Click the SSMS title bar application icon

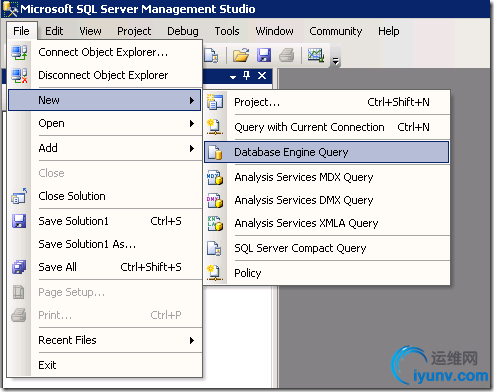10,9
